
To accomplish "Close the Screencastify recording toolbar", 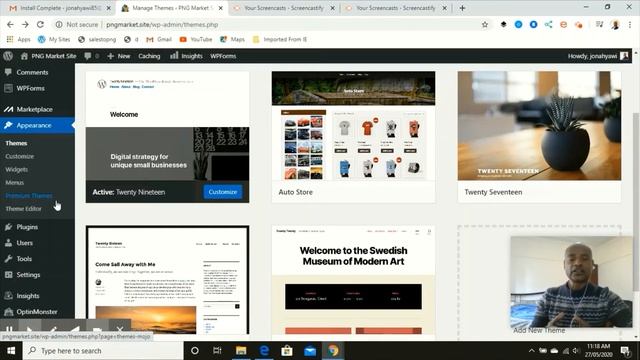I will pos(120,329).
